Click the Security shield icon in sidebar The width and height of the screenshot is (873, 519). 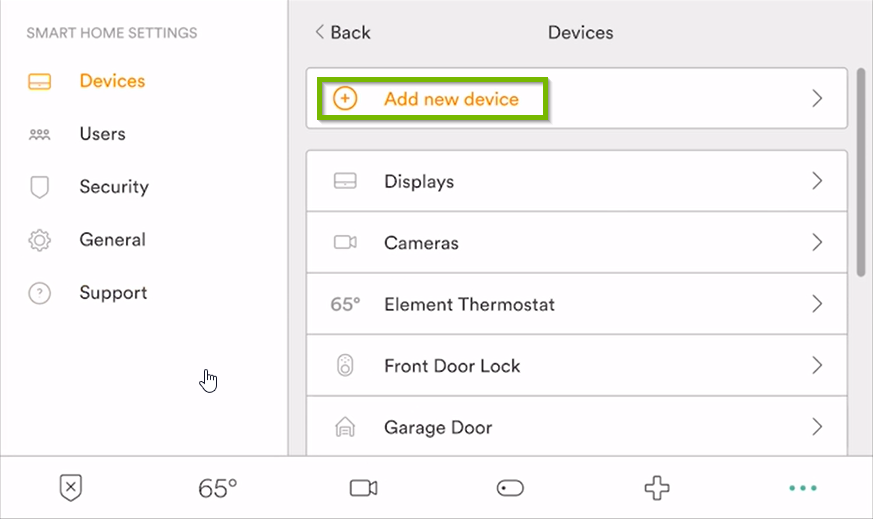coord(40,187)
